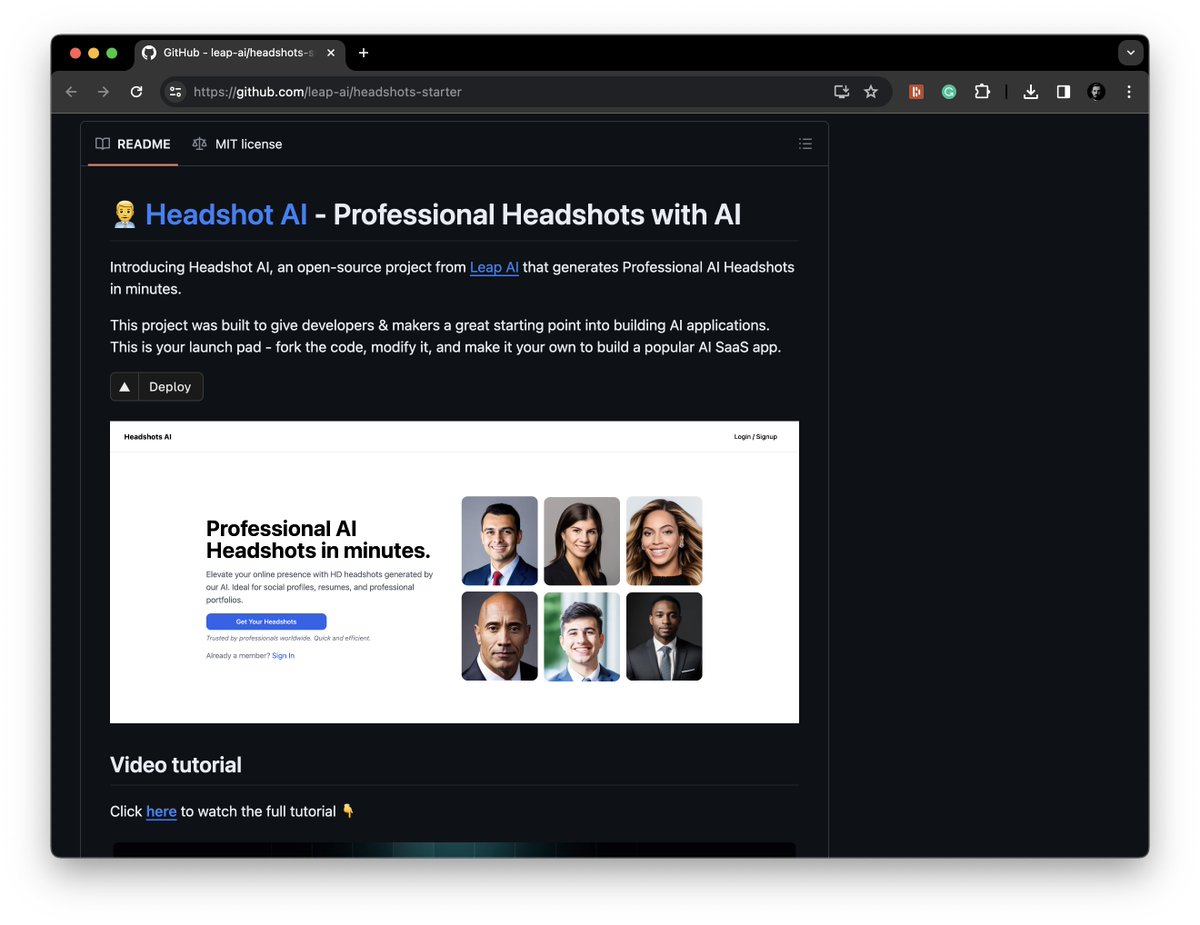1200x925 pixels.
Task: Click the install app icon in address bar
Action: [841, 92]
